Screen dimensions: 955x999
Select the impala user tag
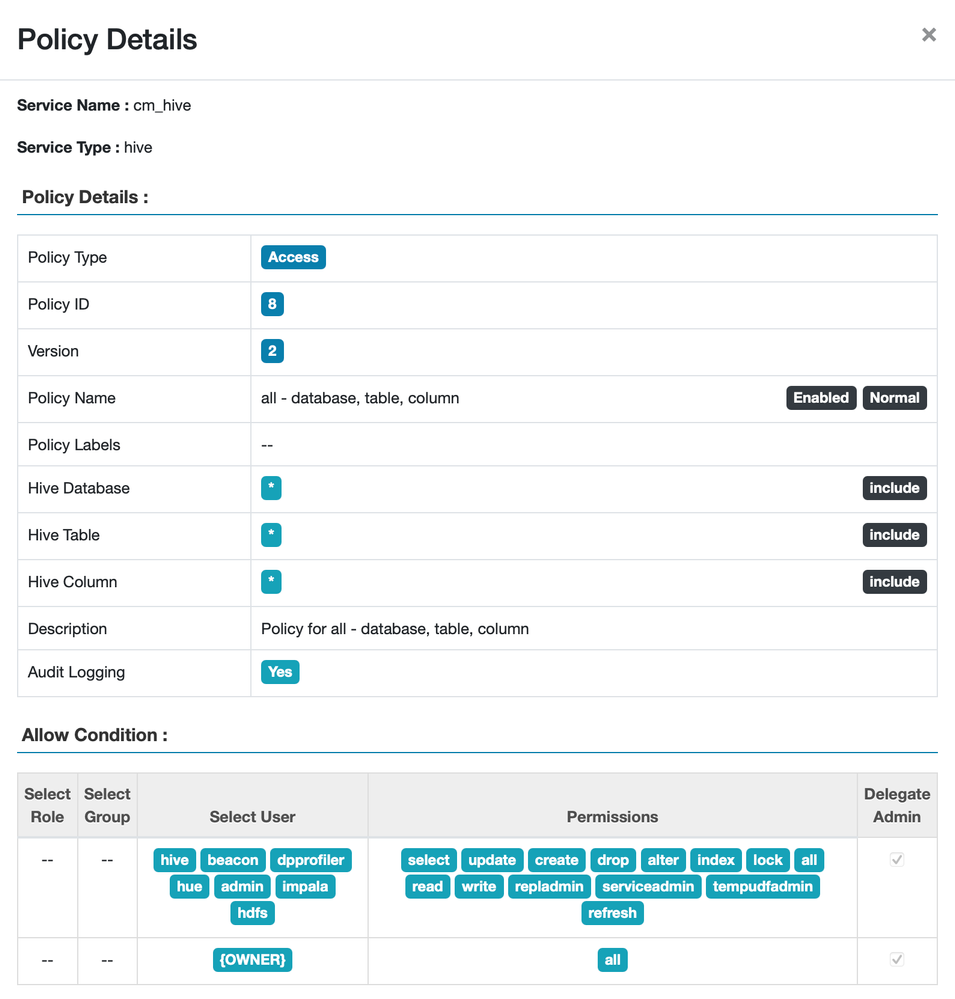(305, 886)
